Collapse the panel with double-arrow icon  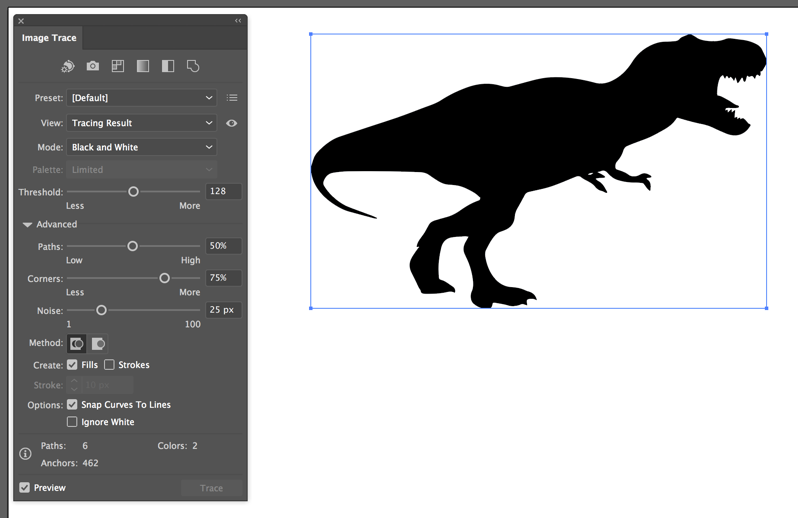238,21
